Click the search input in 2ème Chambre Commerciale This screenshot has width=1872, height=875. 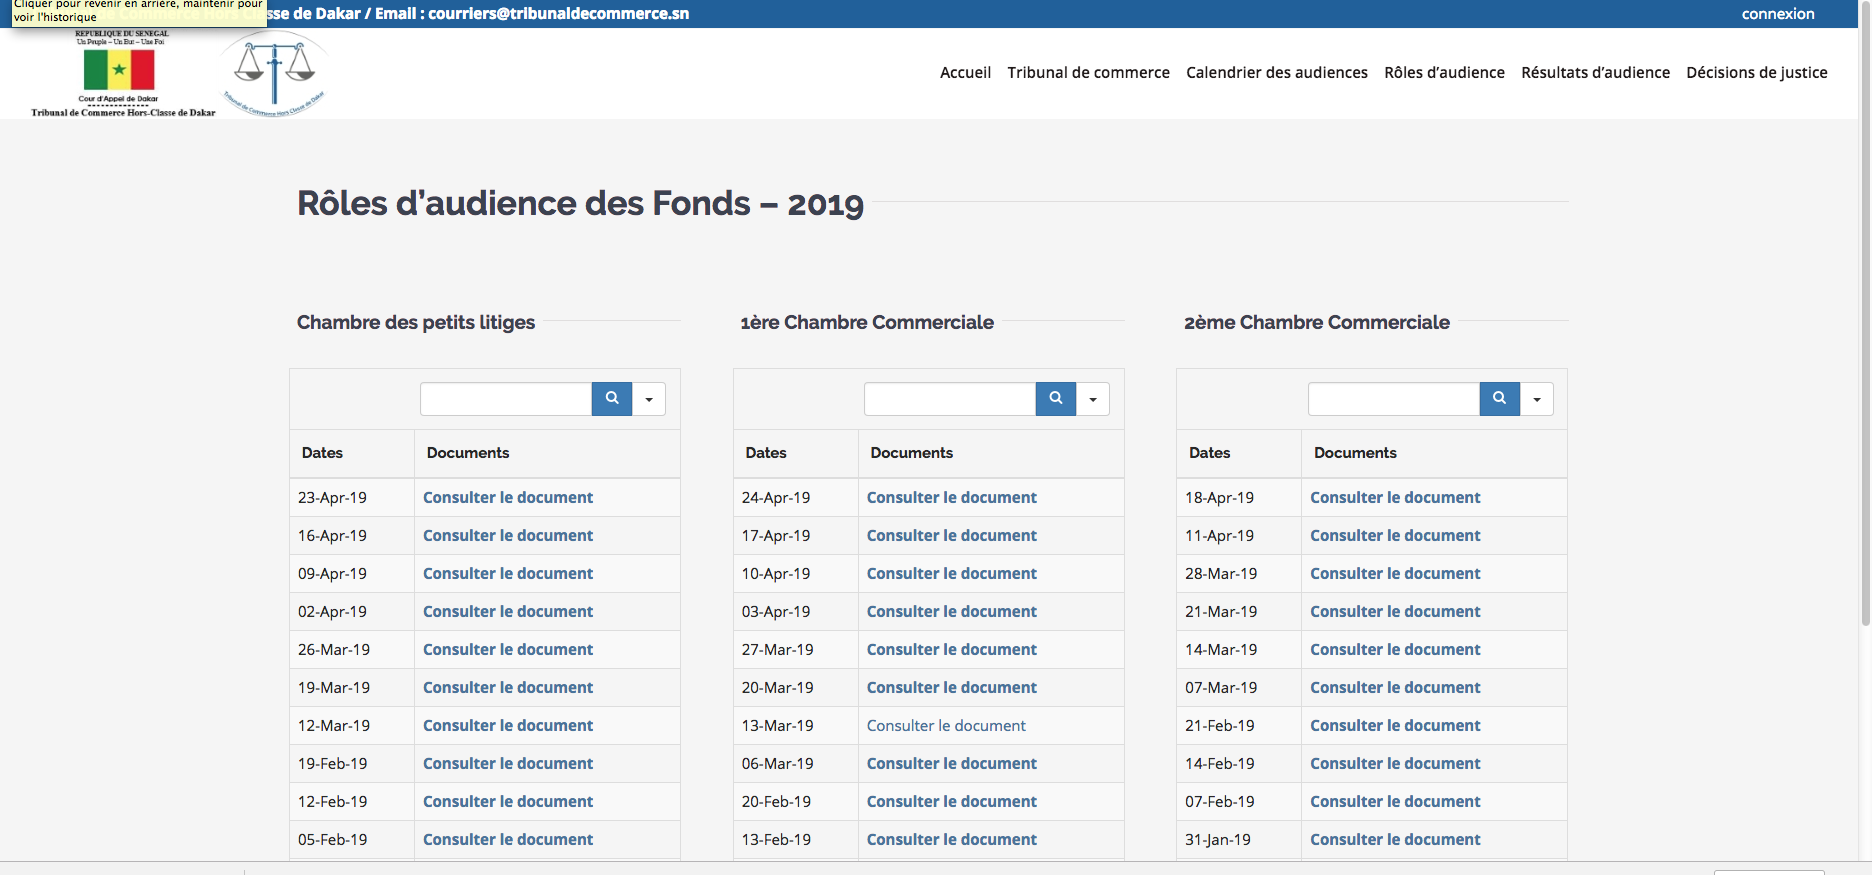point(1393,399)
